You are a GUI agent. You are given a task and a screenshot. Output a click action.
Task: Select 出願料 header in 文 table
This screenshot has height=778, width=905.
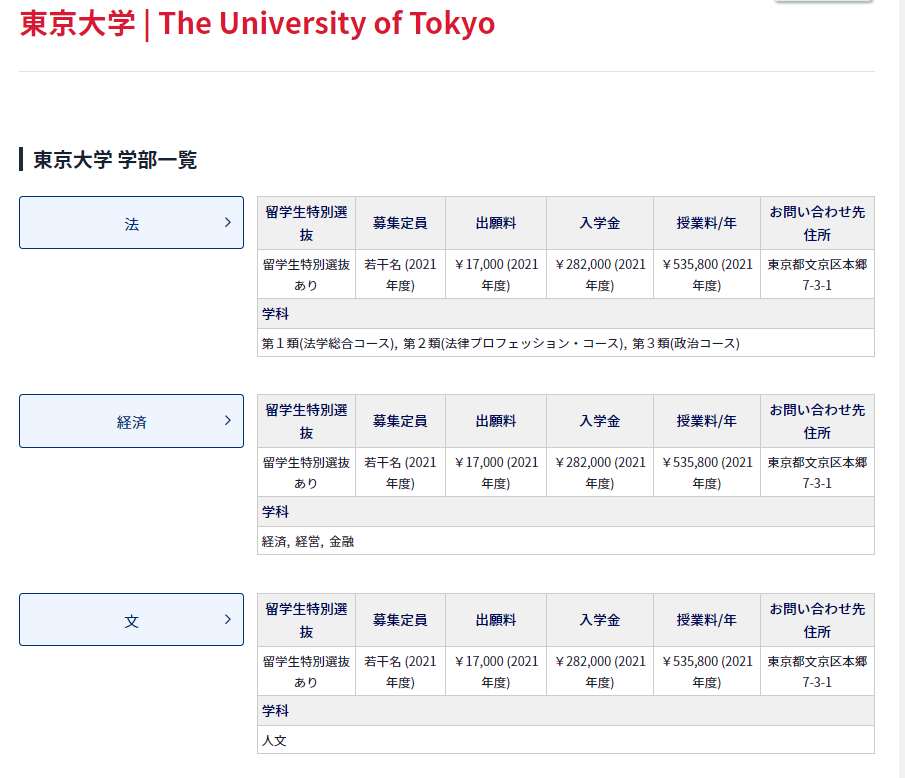[x=496, y=620]
